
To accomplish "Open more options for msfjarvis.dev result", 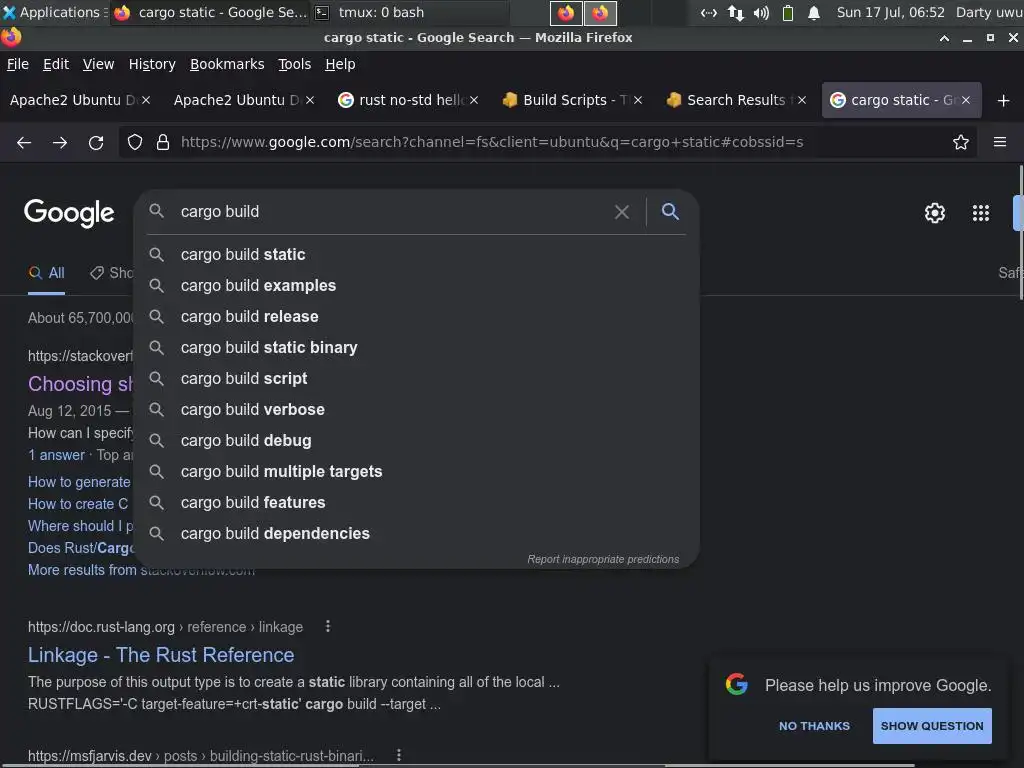I will (x=398, y=755).
